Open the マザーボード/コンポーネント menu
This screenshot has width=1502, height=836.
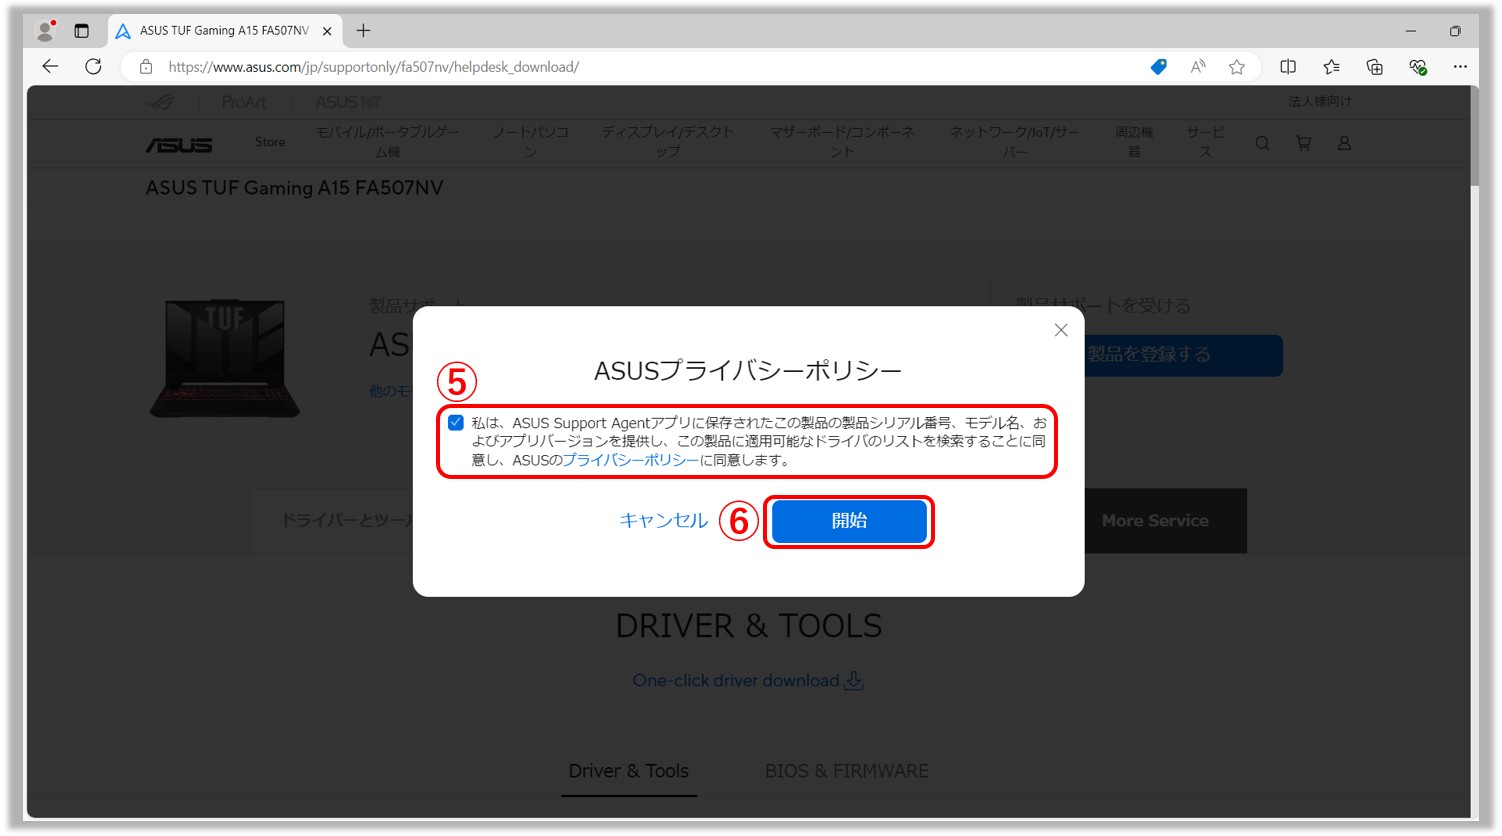tap(842, 142)
